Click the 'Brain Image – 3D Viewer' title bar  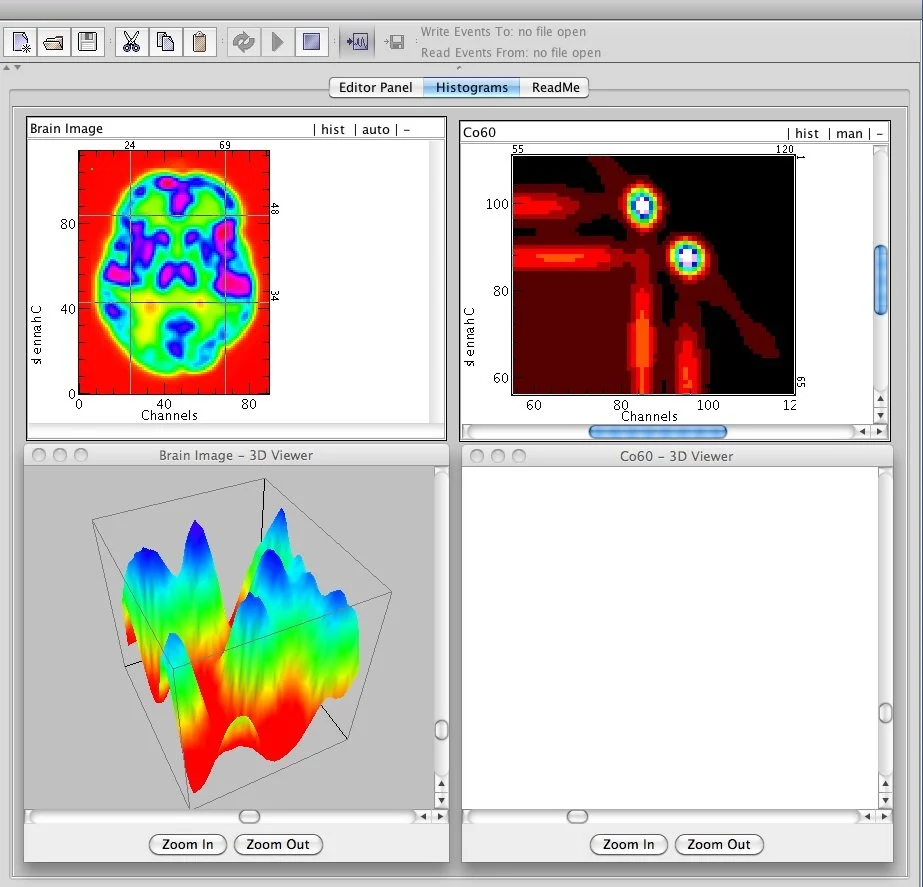[x=236, y=455]
